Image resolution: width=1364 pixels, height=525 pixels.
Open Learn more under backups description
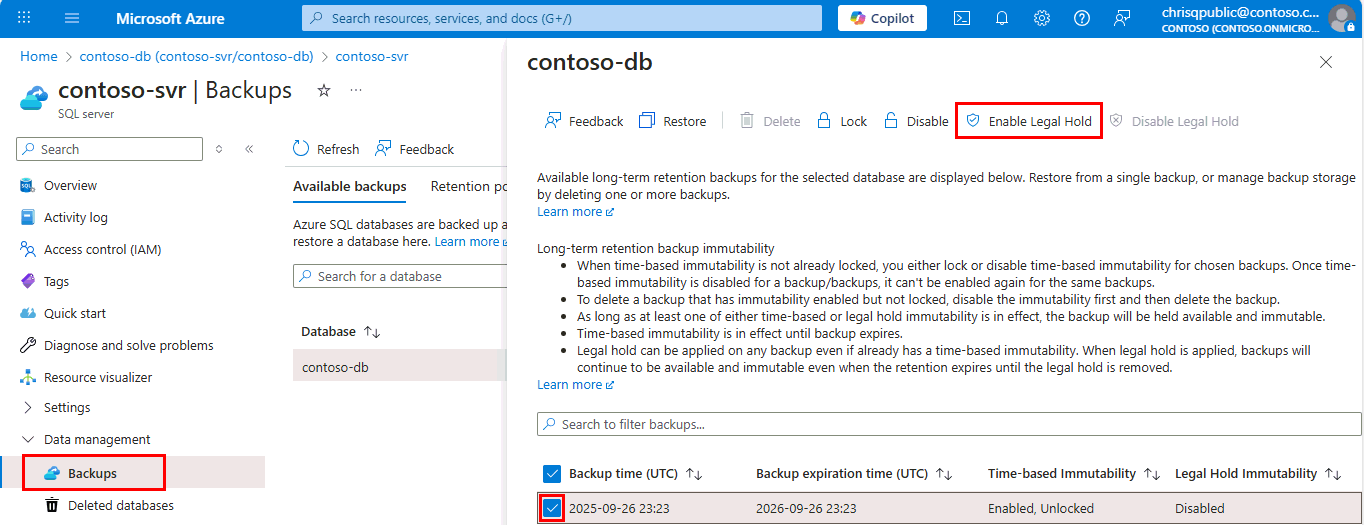pyautogui.click(x=575, y=211)
